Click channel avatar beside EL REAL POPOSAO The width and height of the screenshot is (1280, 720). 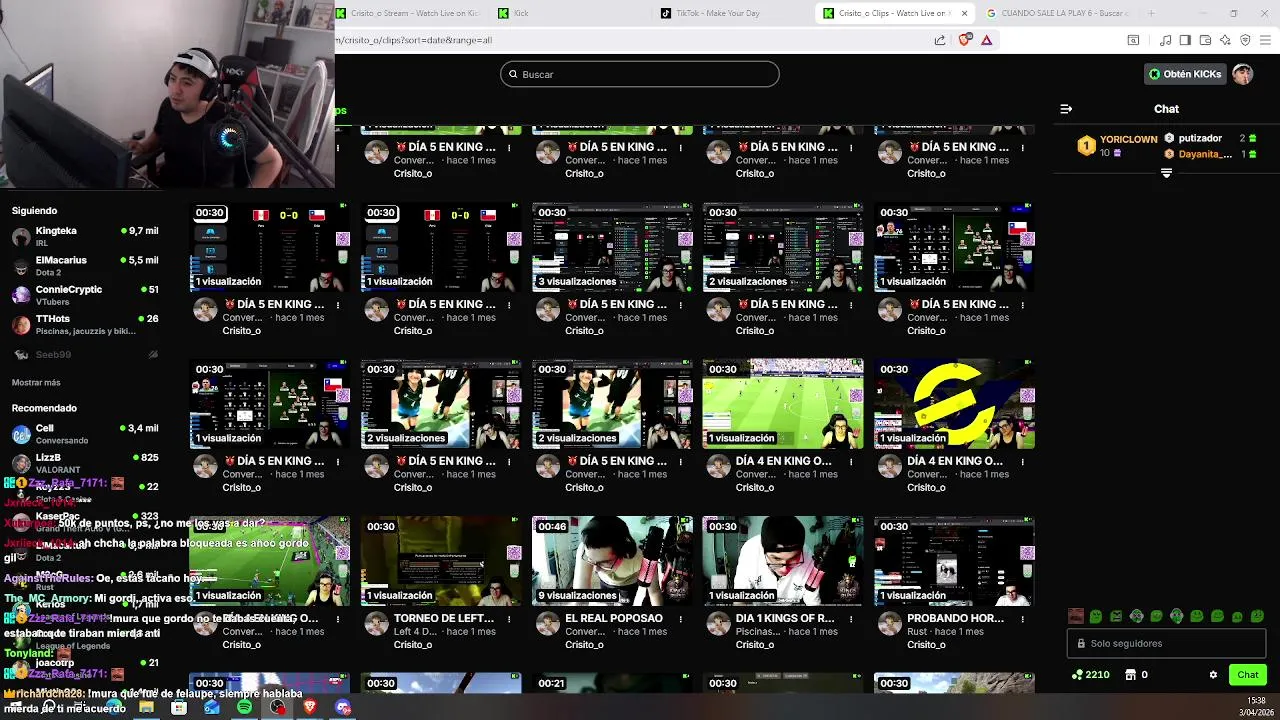[x=547, y=624]
